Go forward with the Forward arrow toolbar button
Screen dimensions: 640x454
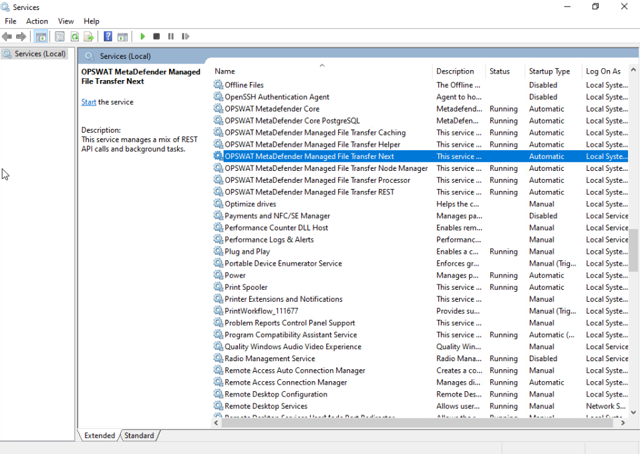pos(21,37)
